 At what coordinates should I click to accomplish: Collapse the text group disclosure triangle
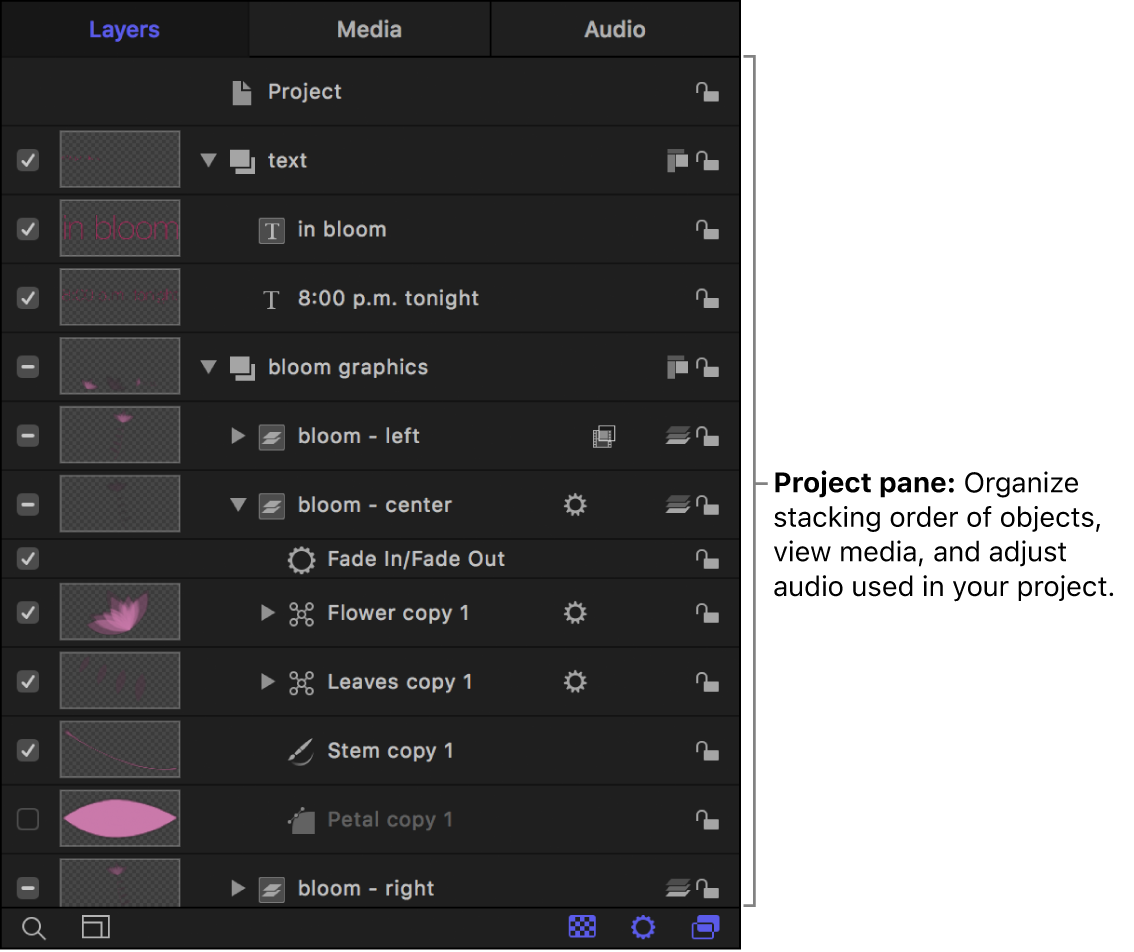point(208,160)
